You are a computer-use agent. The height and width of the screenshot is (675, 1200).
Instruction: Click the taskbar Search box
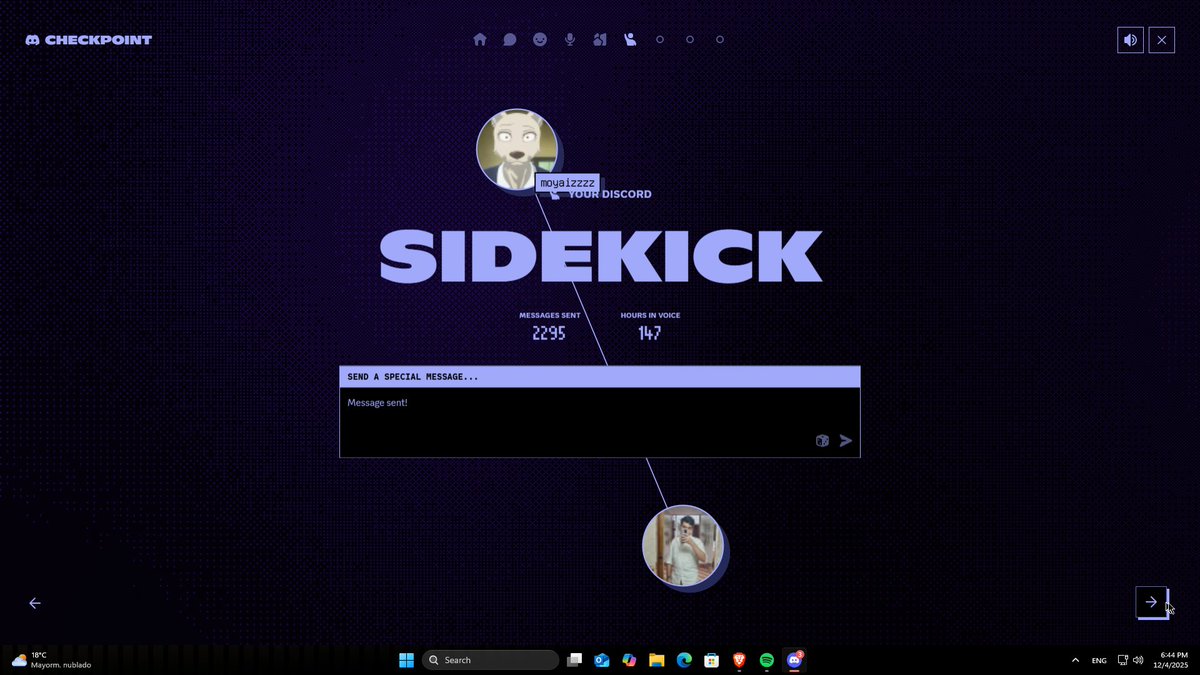tap(490, 660)
